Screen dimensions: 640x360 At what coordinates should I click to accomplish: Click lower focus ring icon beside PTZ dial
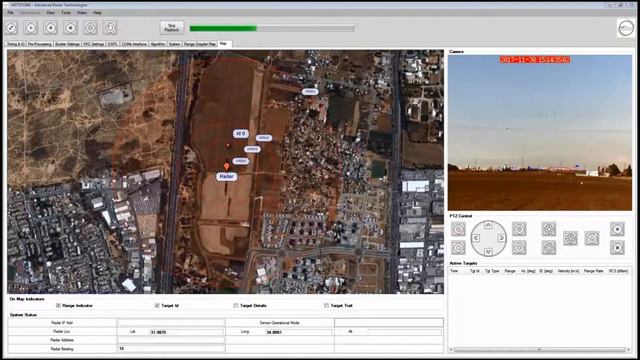coord(519,248)
